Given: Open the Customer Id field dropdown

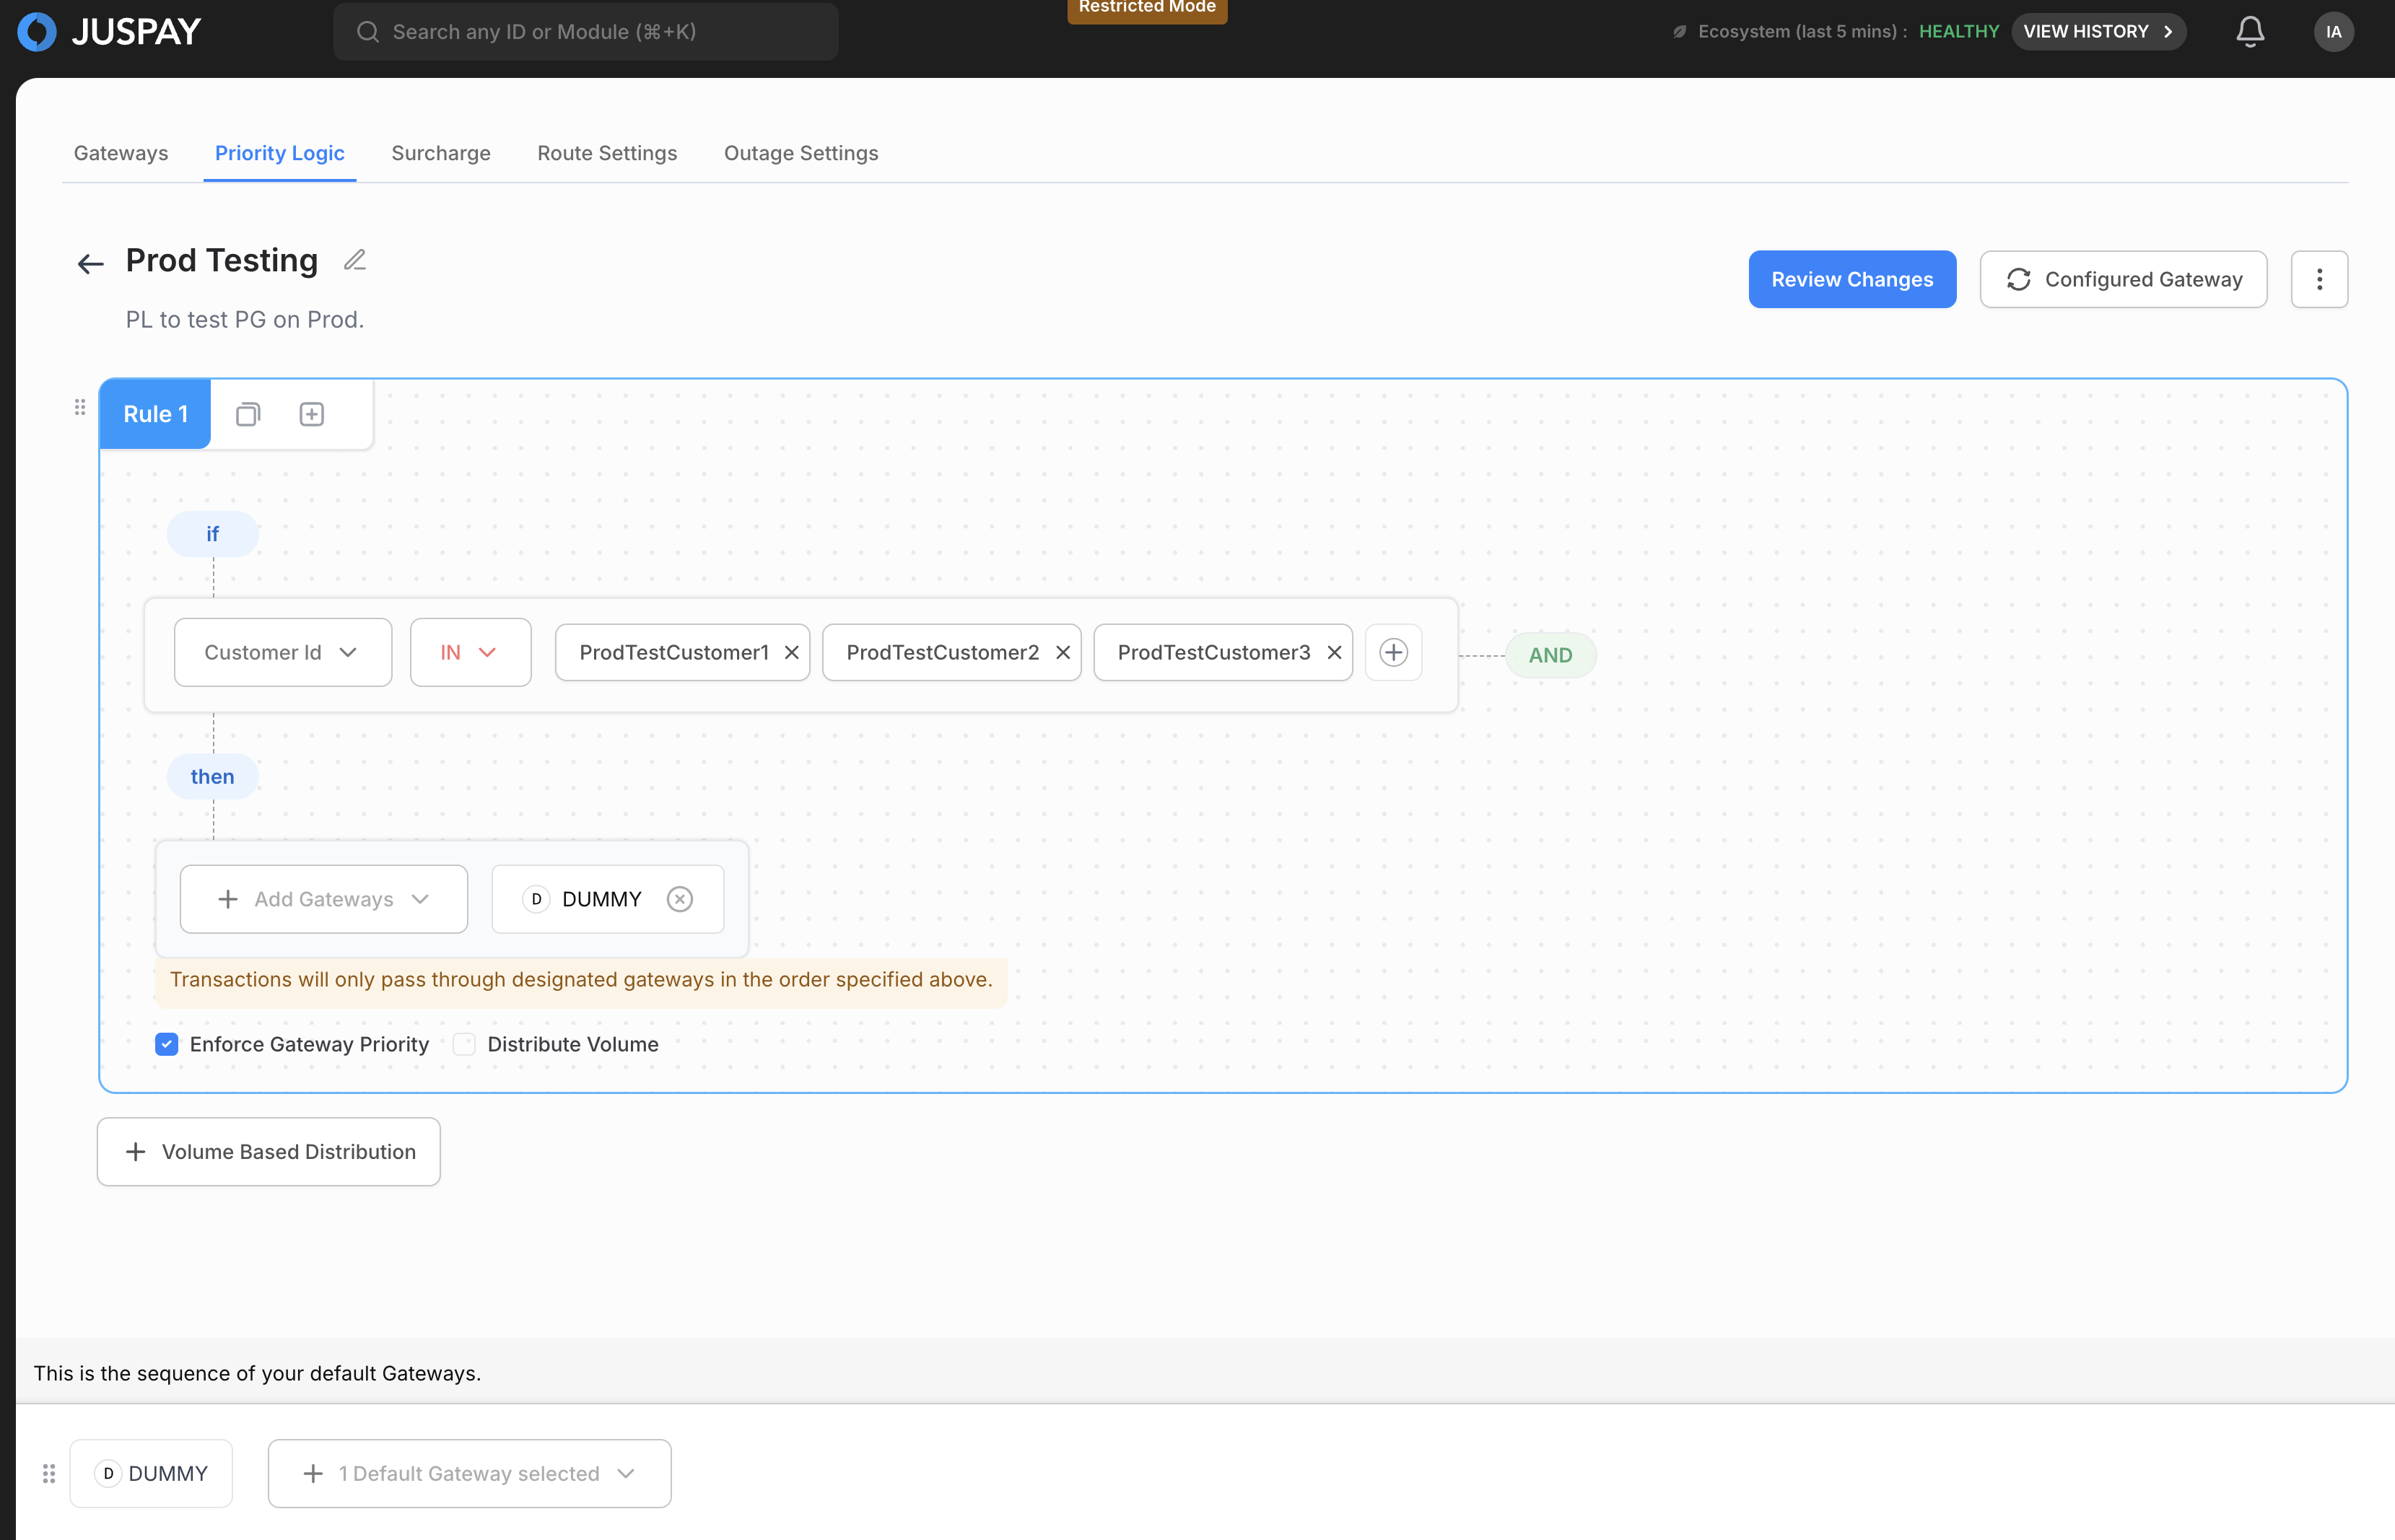Looking at the screenshot, I should [282, 653].
